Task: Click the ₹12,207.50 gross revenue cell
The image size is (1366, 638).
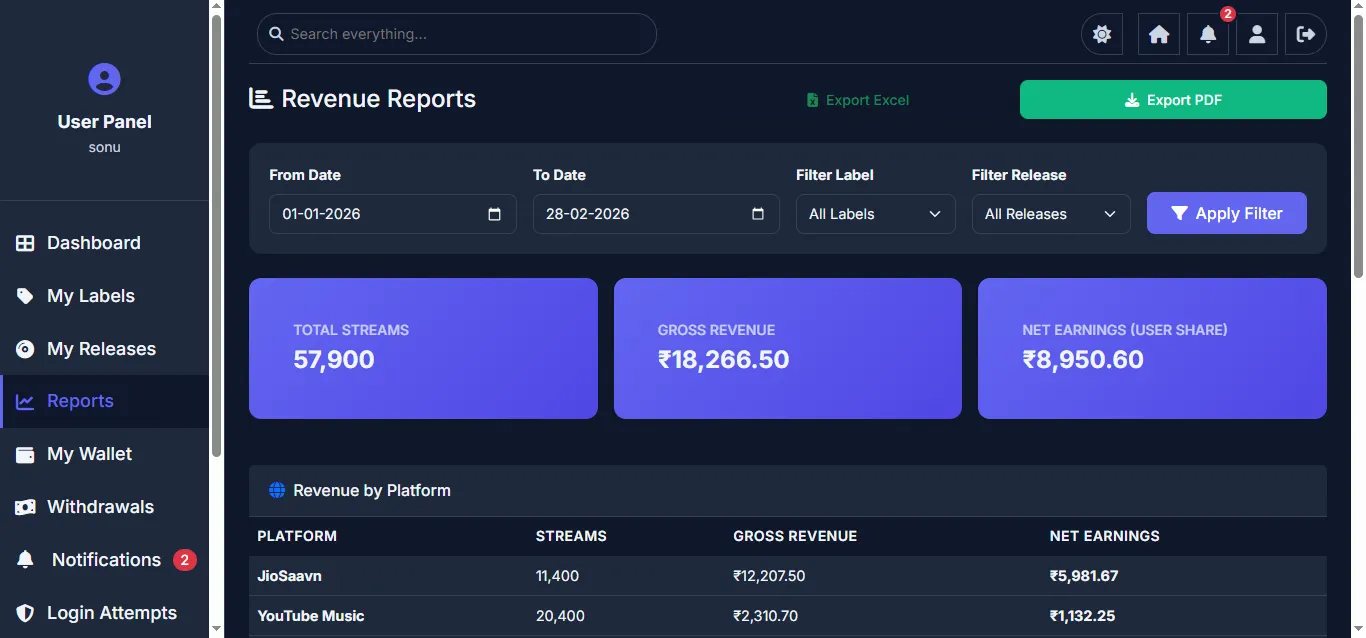Action: pyautogui.click(x=769, y=576)
